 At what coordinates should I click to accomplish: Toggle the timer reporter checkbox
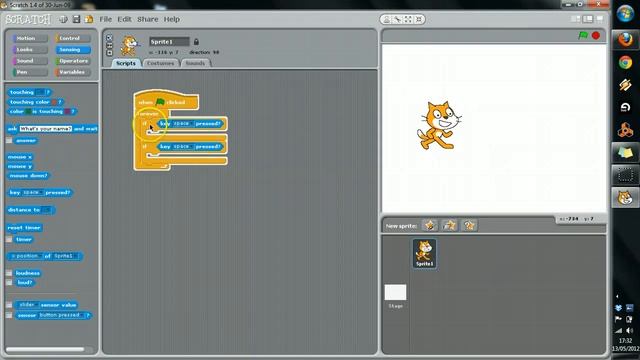tap(9, 240)
